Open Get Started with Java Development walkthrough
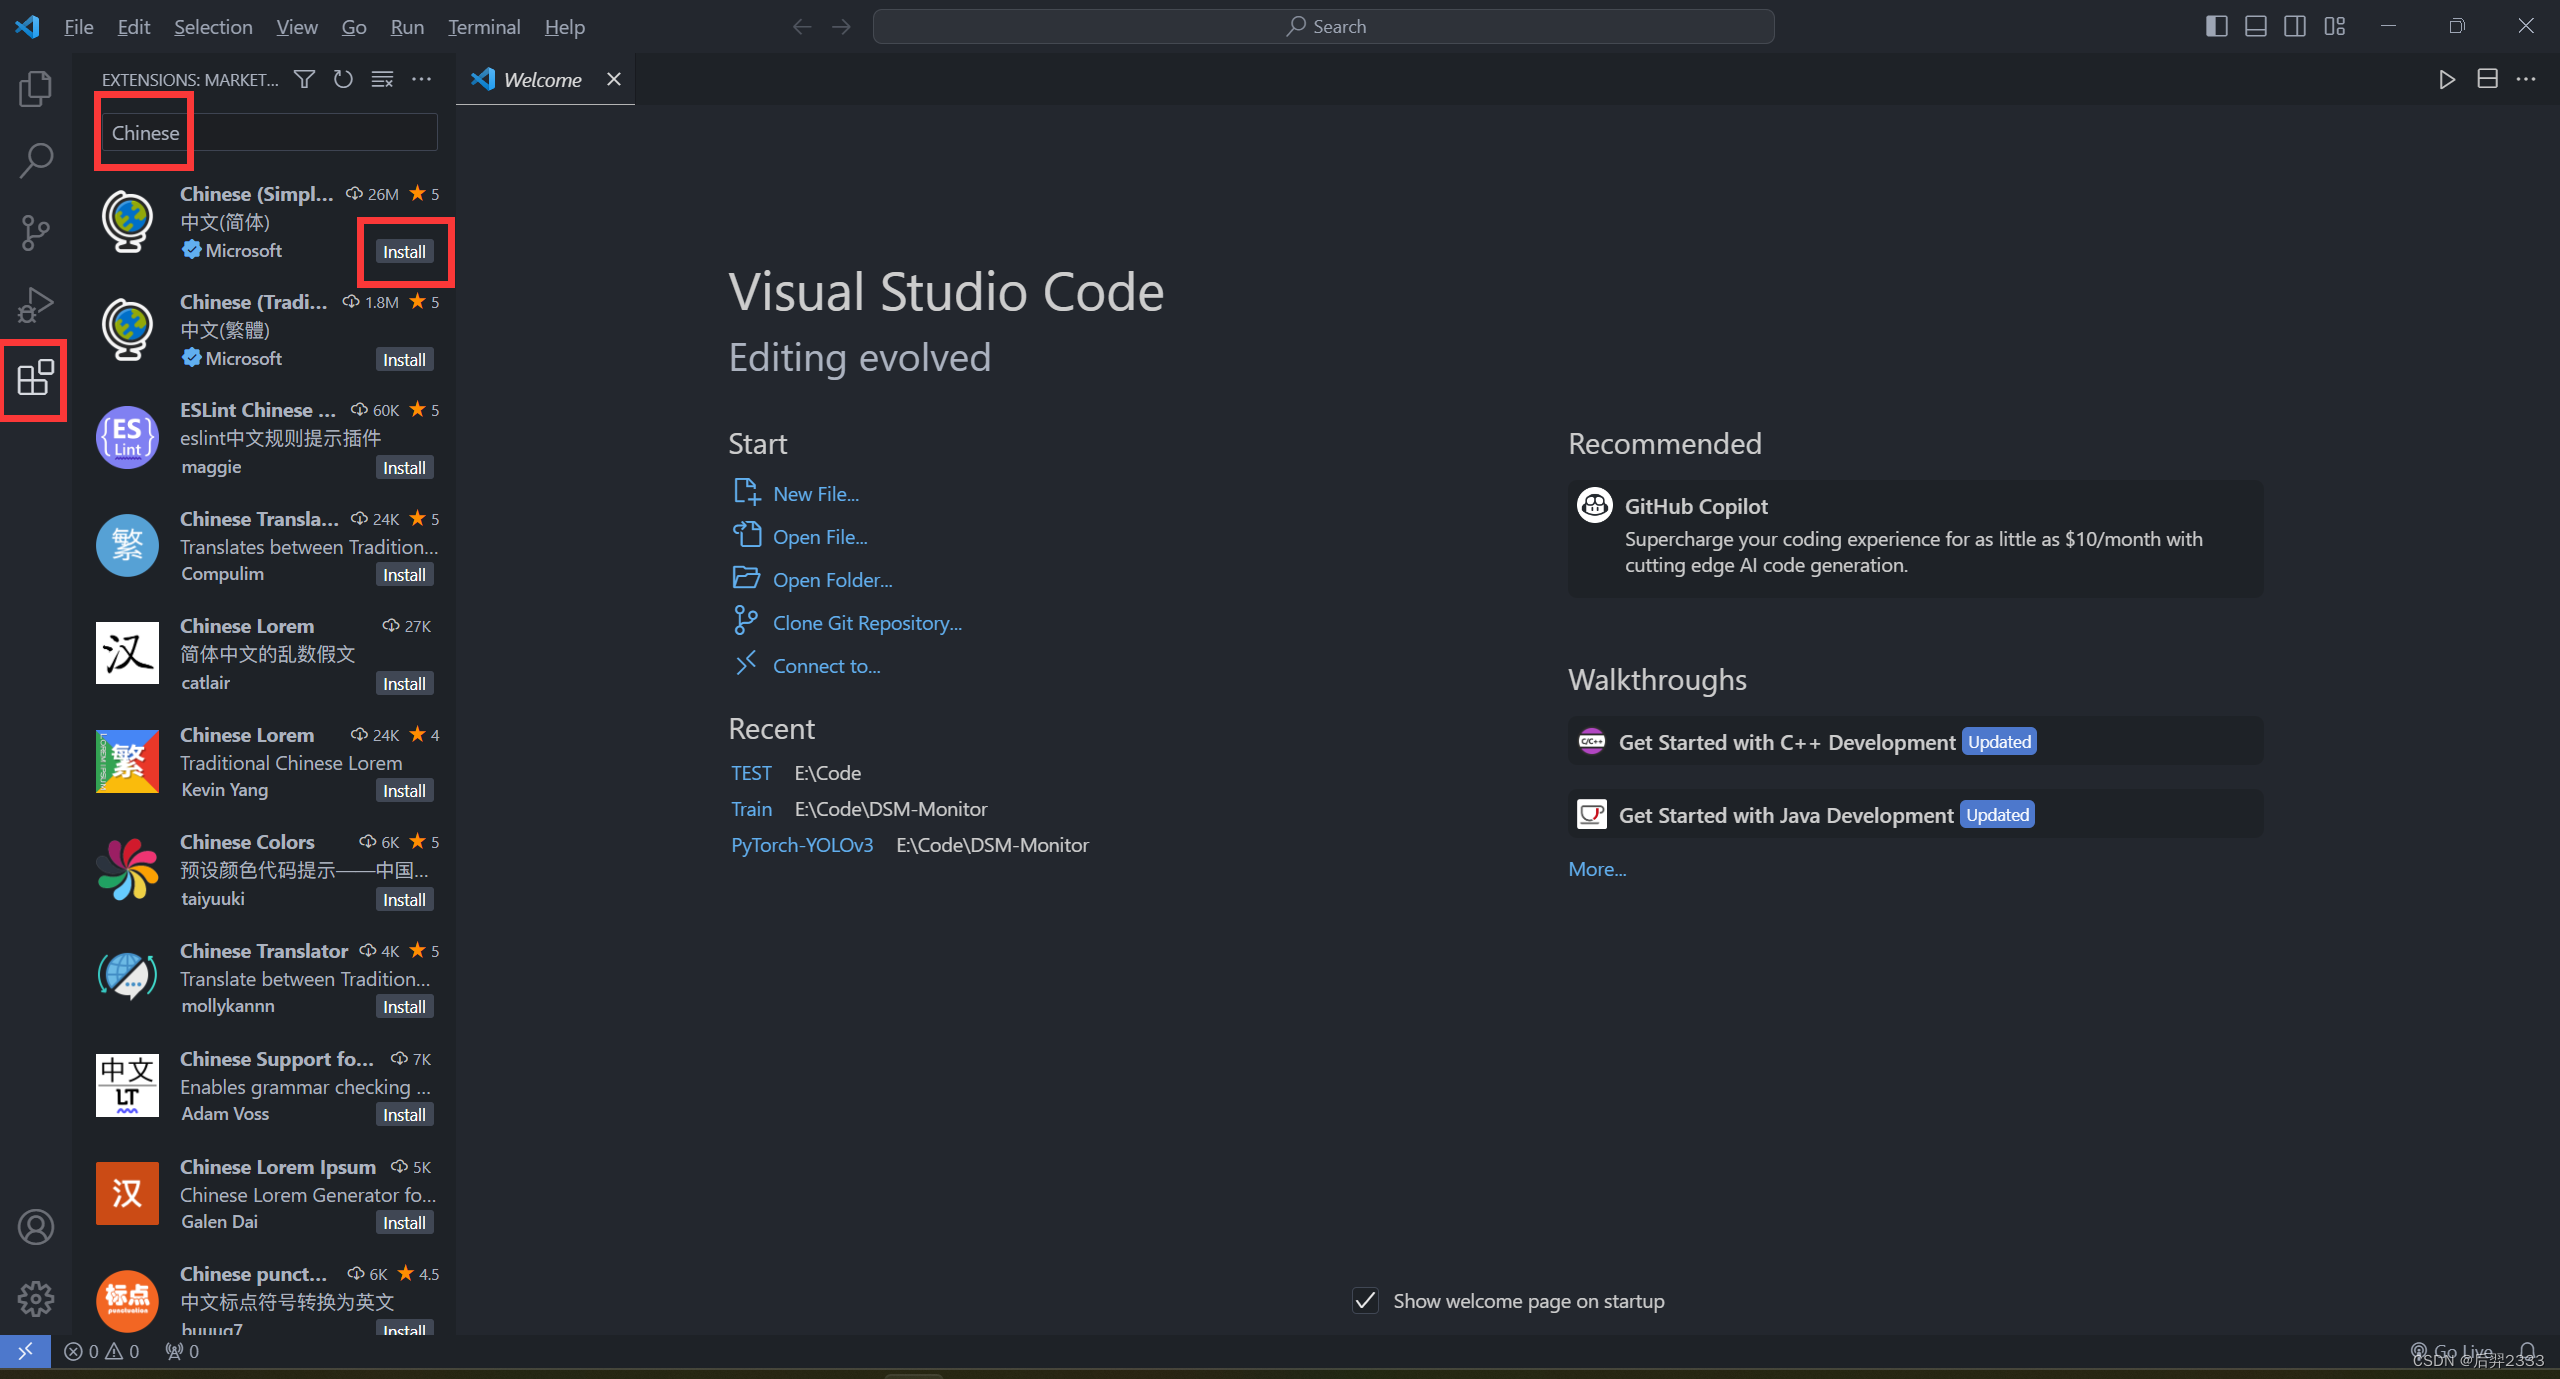The image size is (2560, 1379). coord(1915,815)
